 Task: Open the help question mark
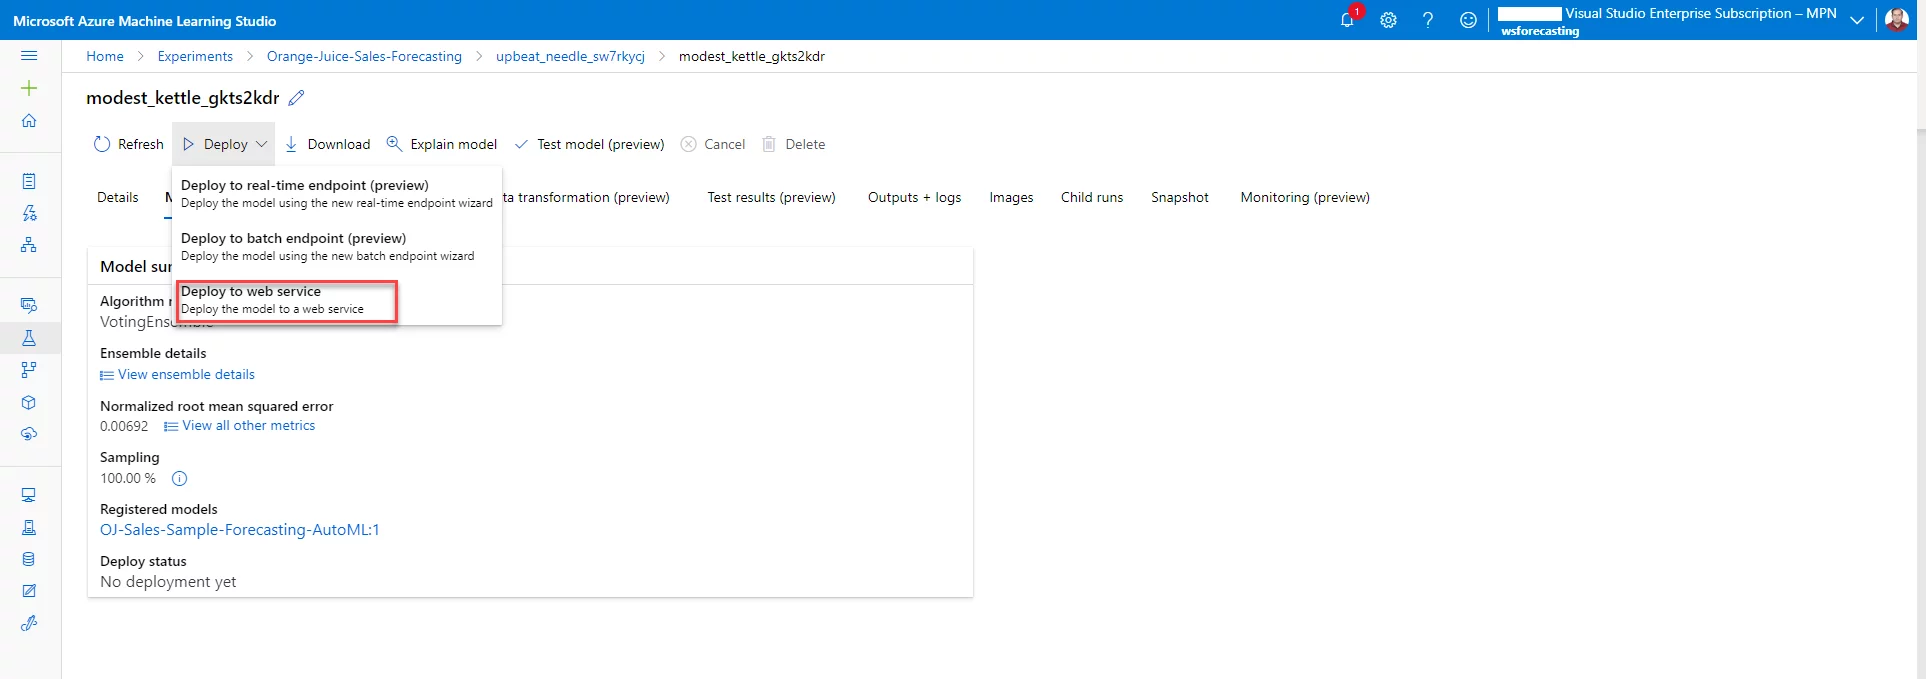[1428, 20]
